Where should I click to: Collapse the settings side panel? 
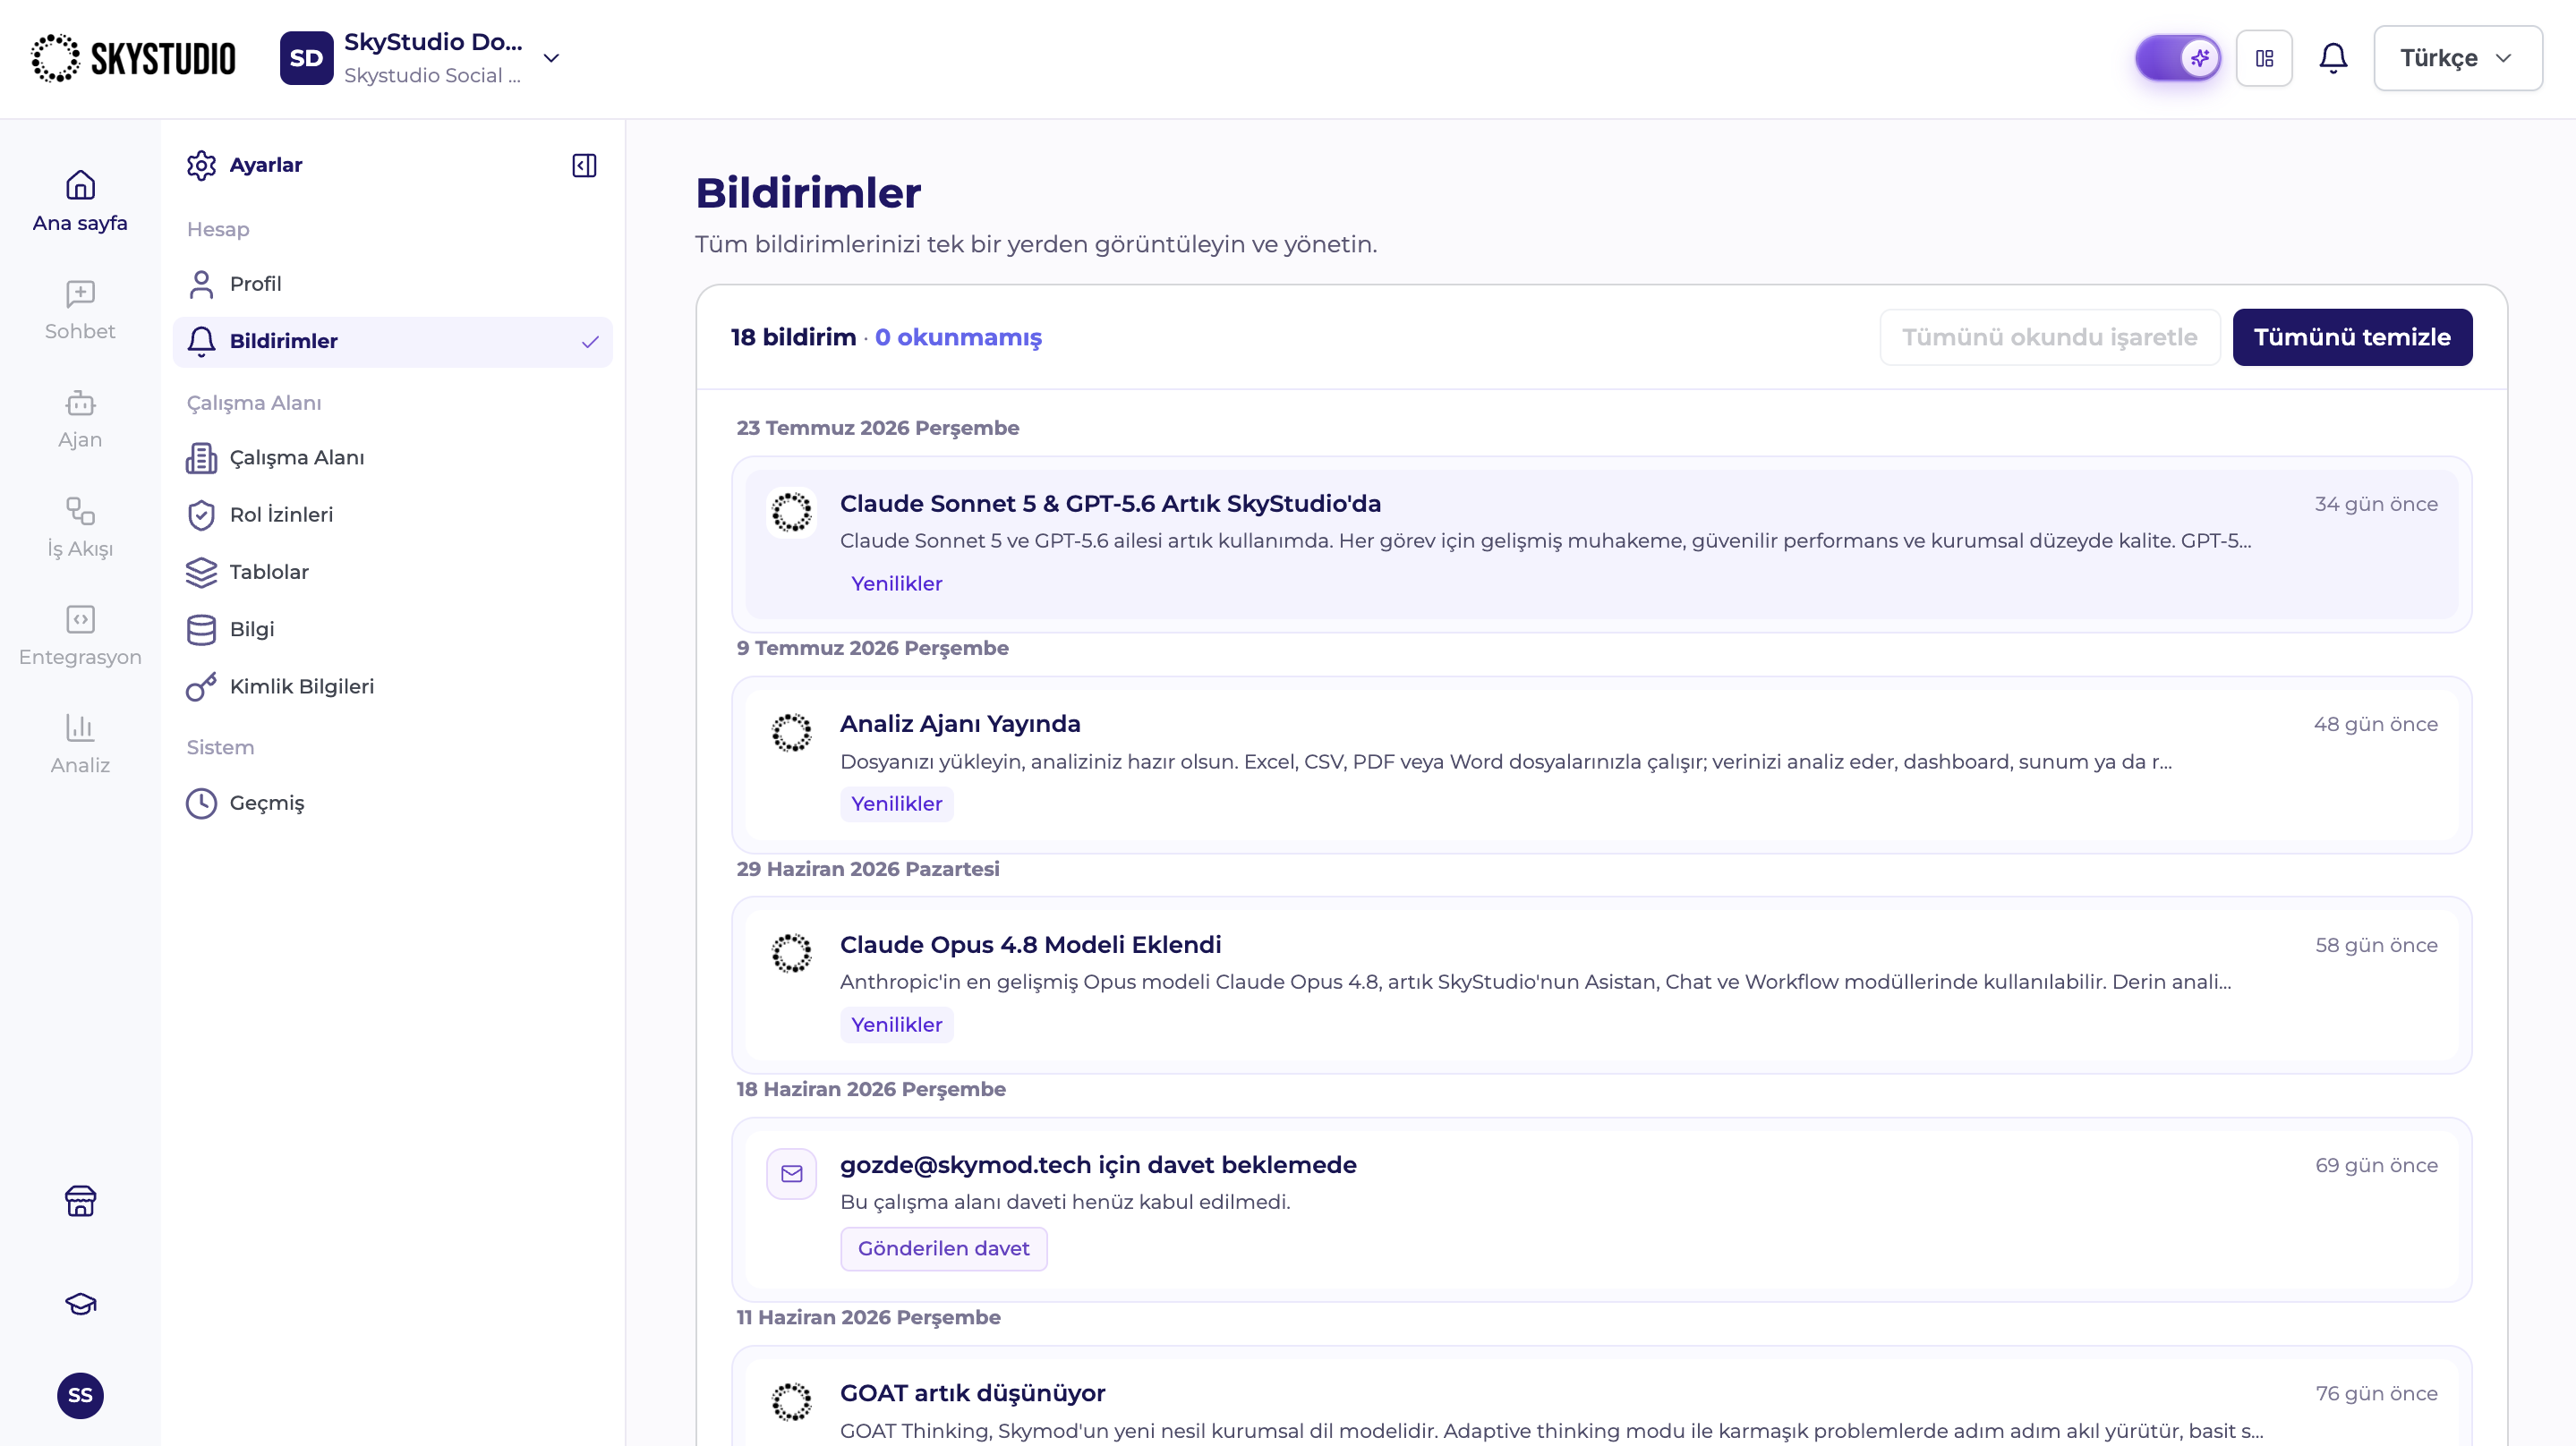(x=584, y=165)
